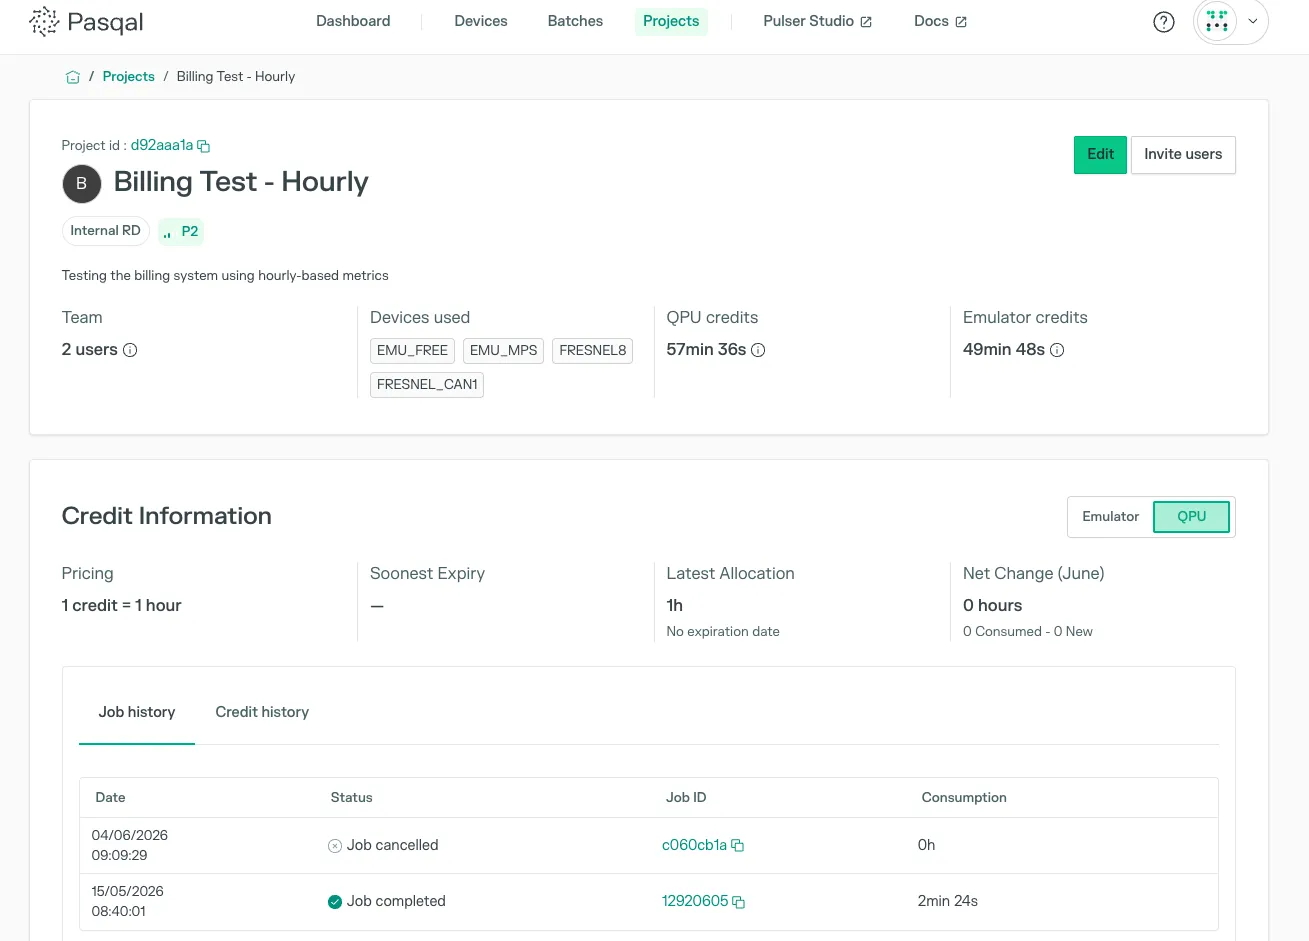This screenshot has height=941, width=1309.
Task: Click the 2min 24s consumption value
Action: [948, 901]
